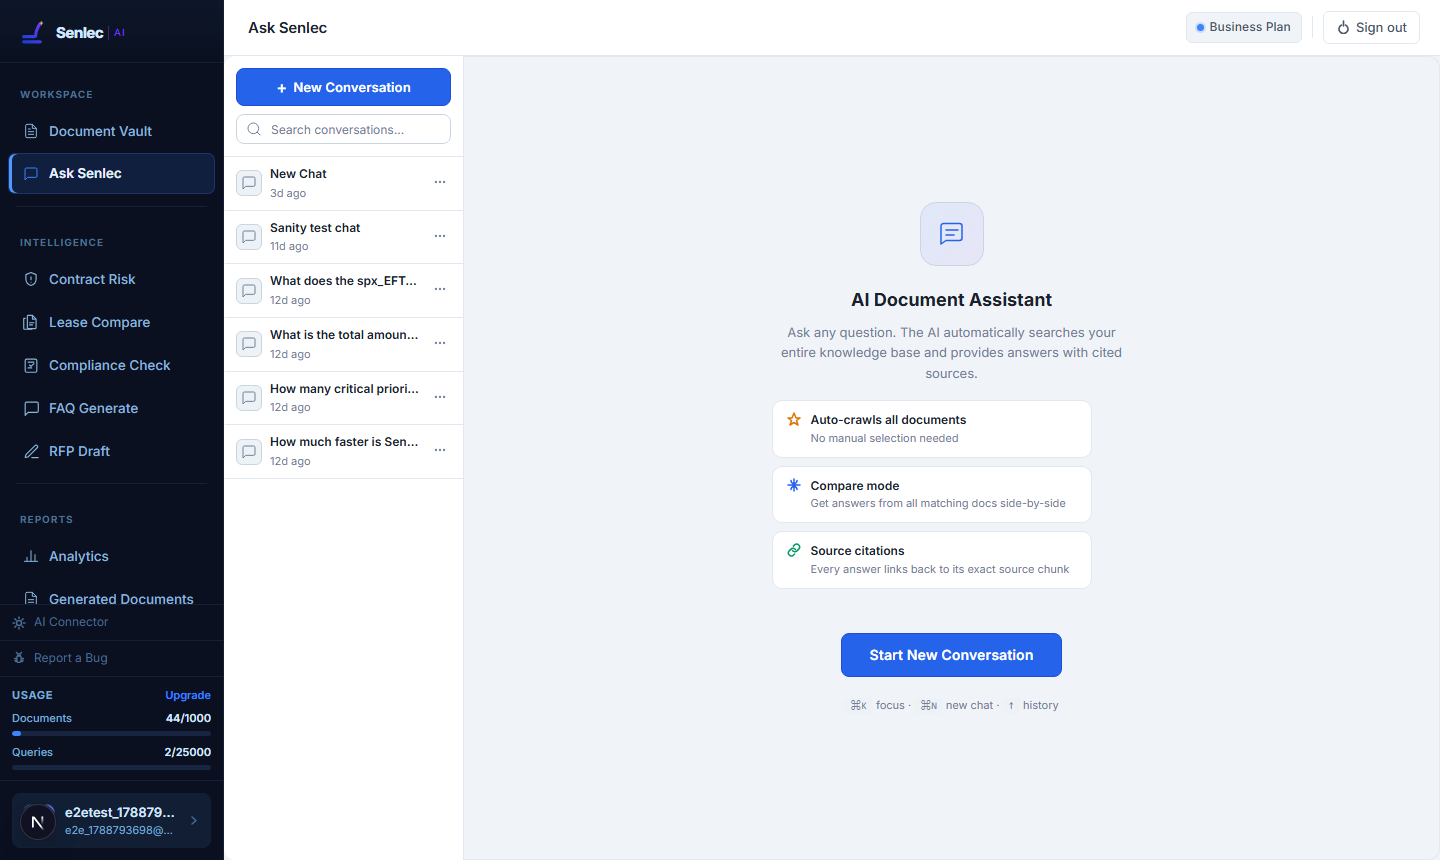Click the FAQ Generate chat icon

pyautogui.click(x=31, y=408)
